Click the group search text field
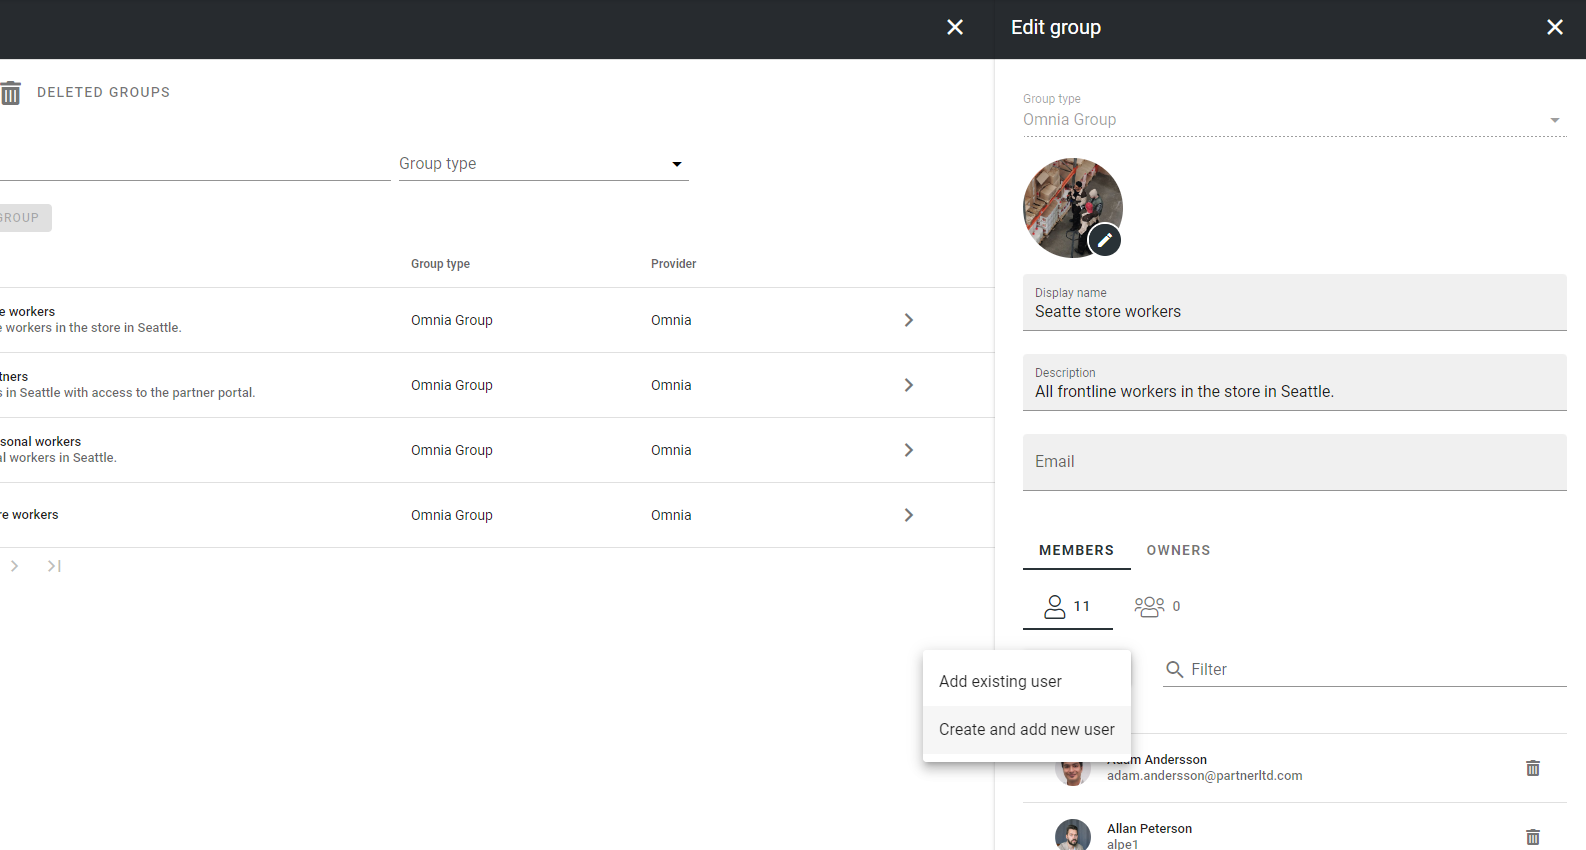This screenshot has height=850, width=1586. (195, 164)
